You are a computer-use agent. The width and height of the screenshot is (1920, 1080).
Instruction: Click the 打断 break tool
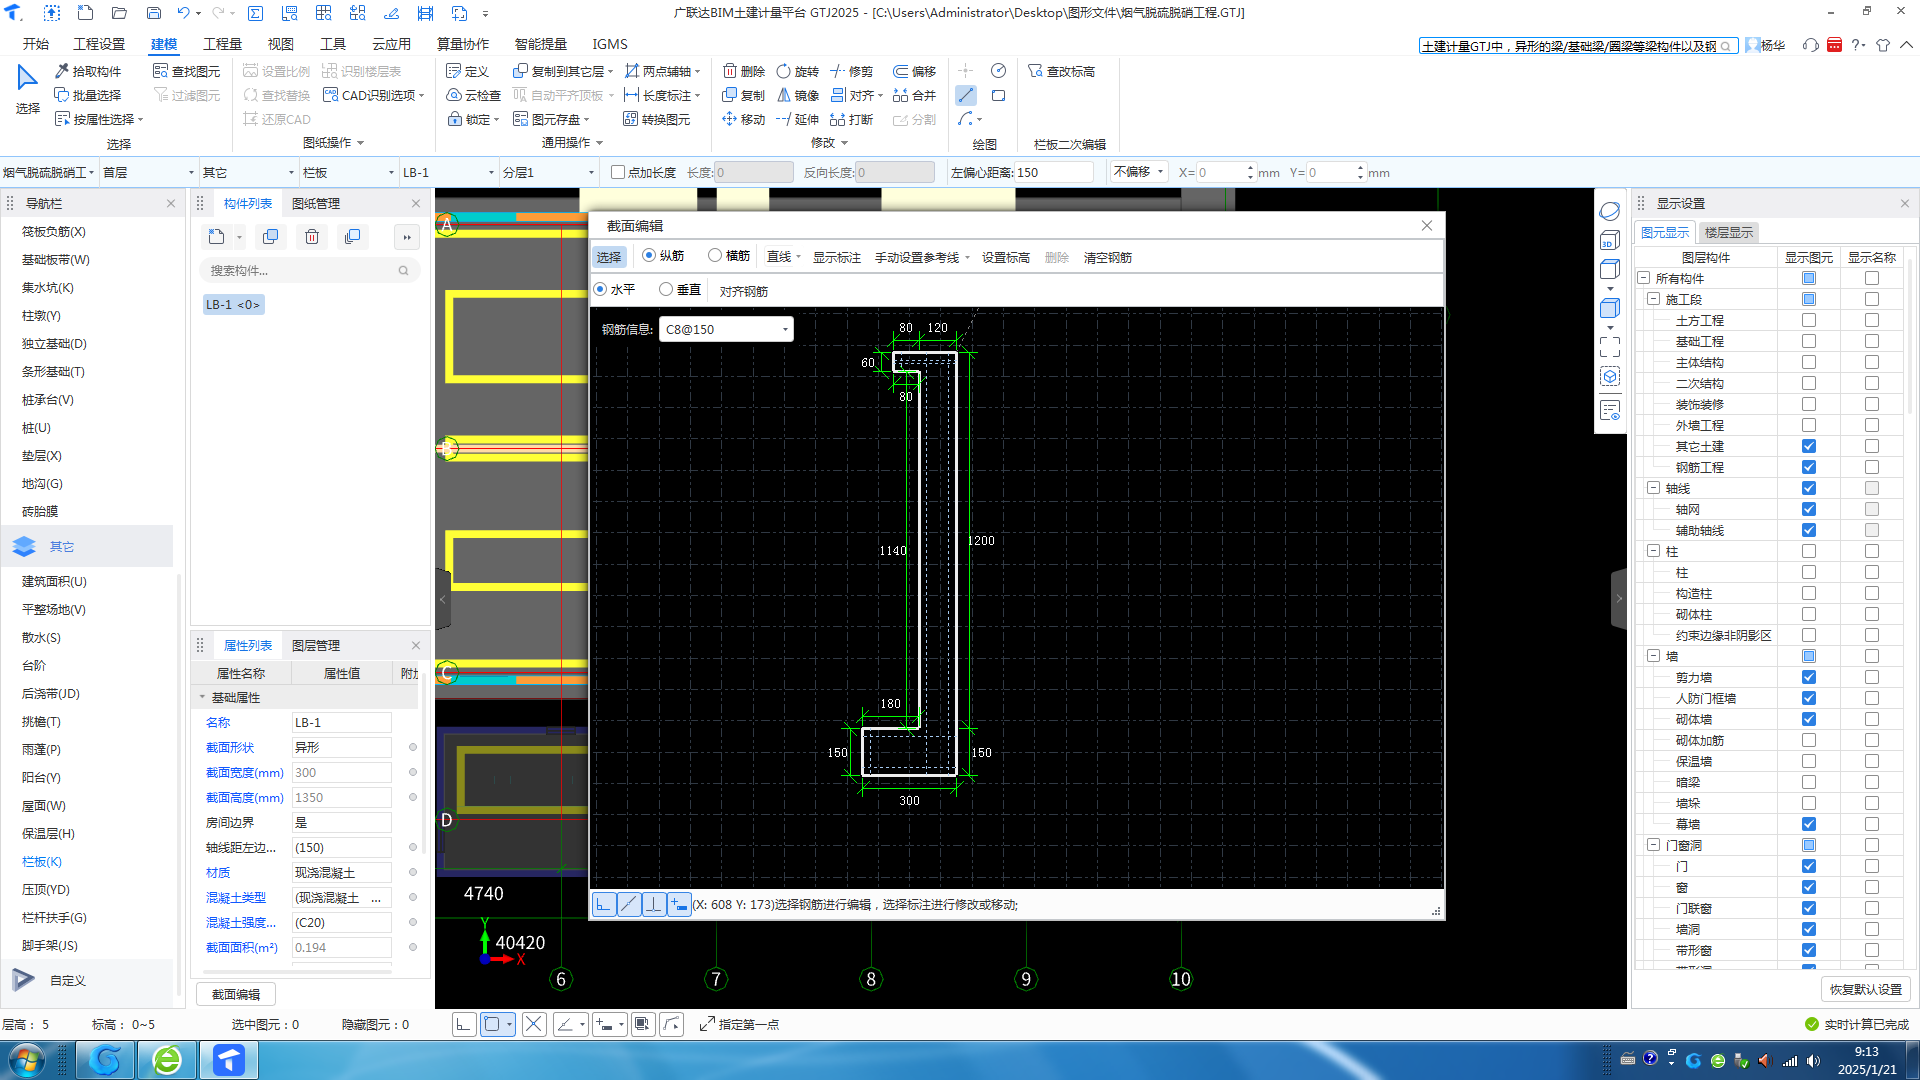coord(852,119)
